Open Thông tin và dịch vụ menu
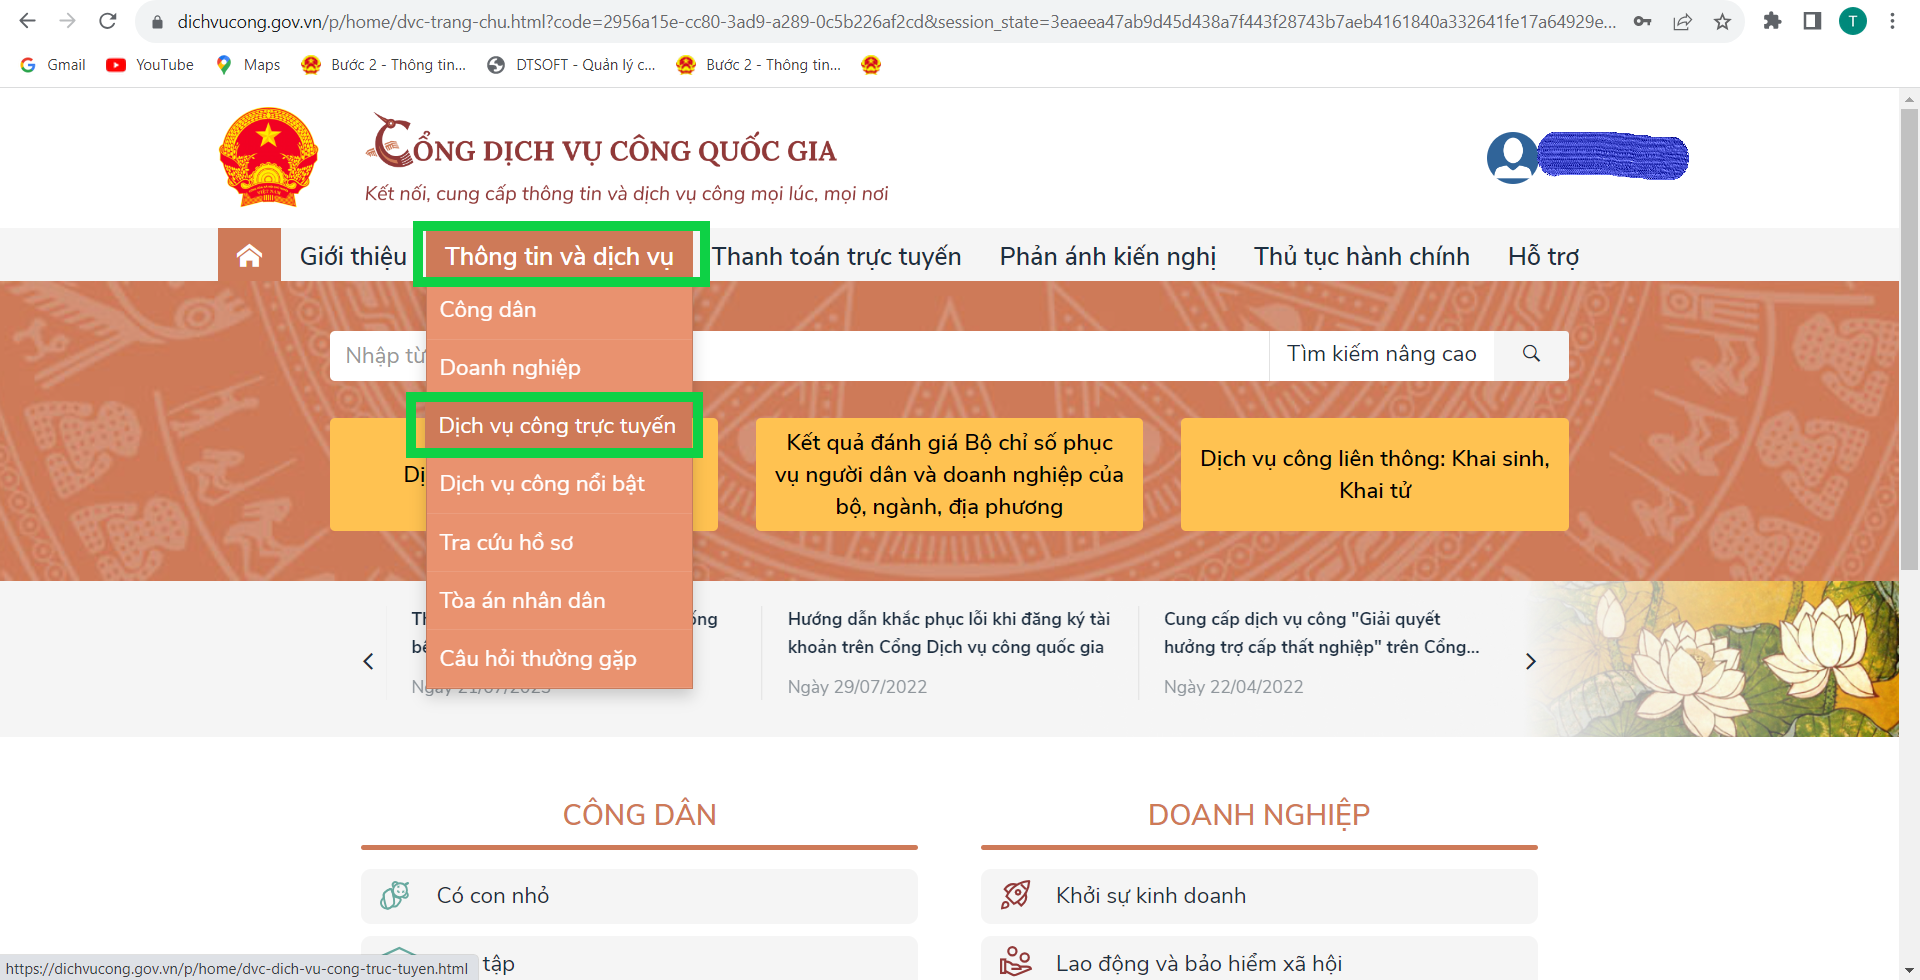This screenshot has width=1920, height=980. (x=560, y=256)
